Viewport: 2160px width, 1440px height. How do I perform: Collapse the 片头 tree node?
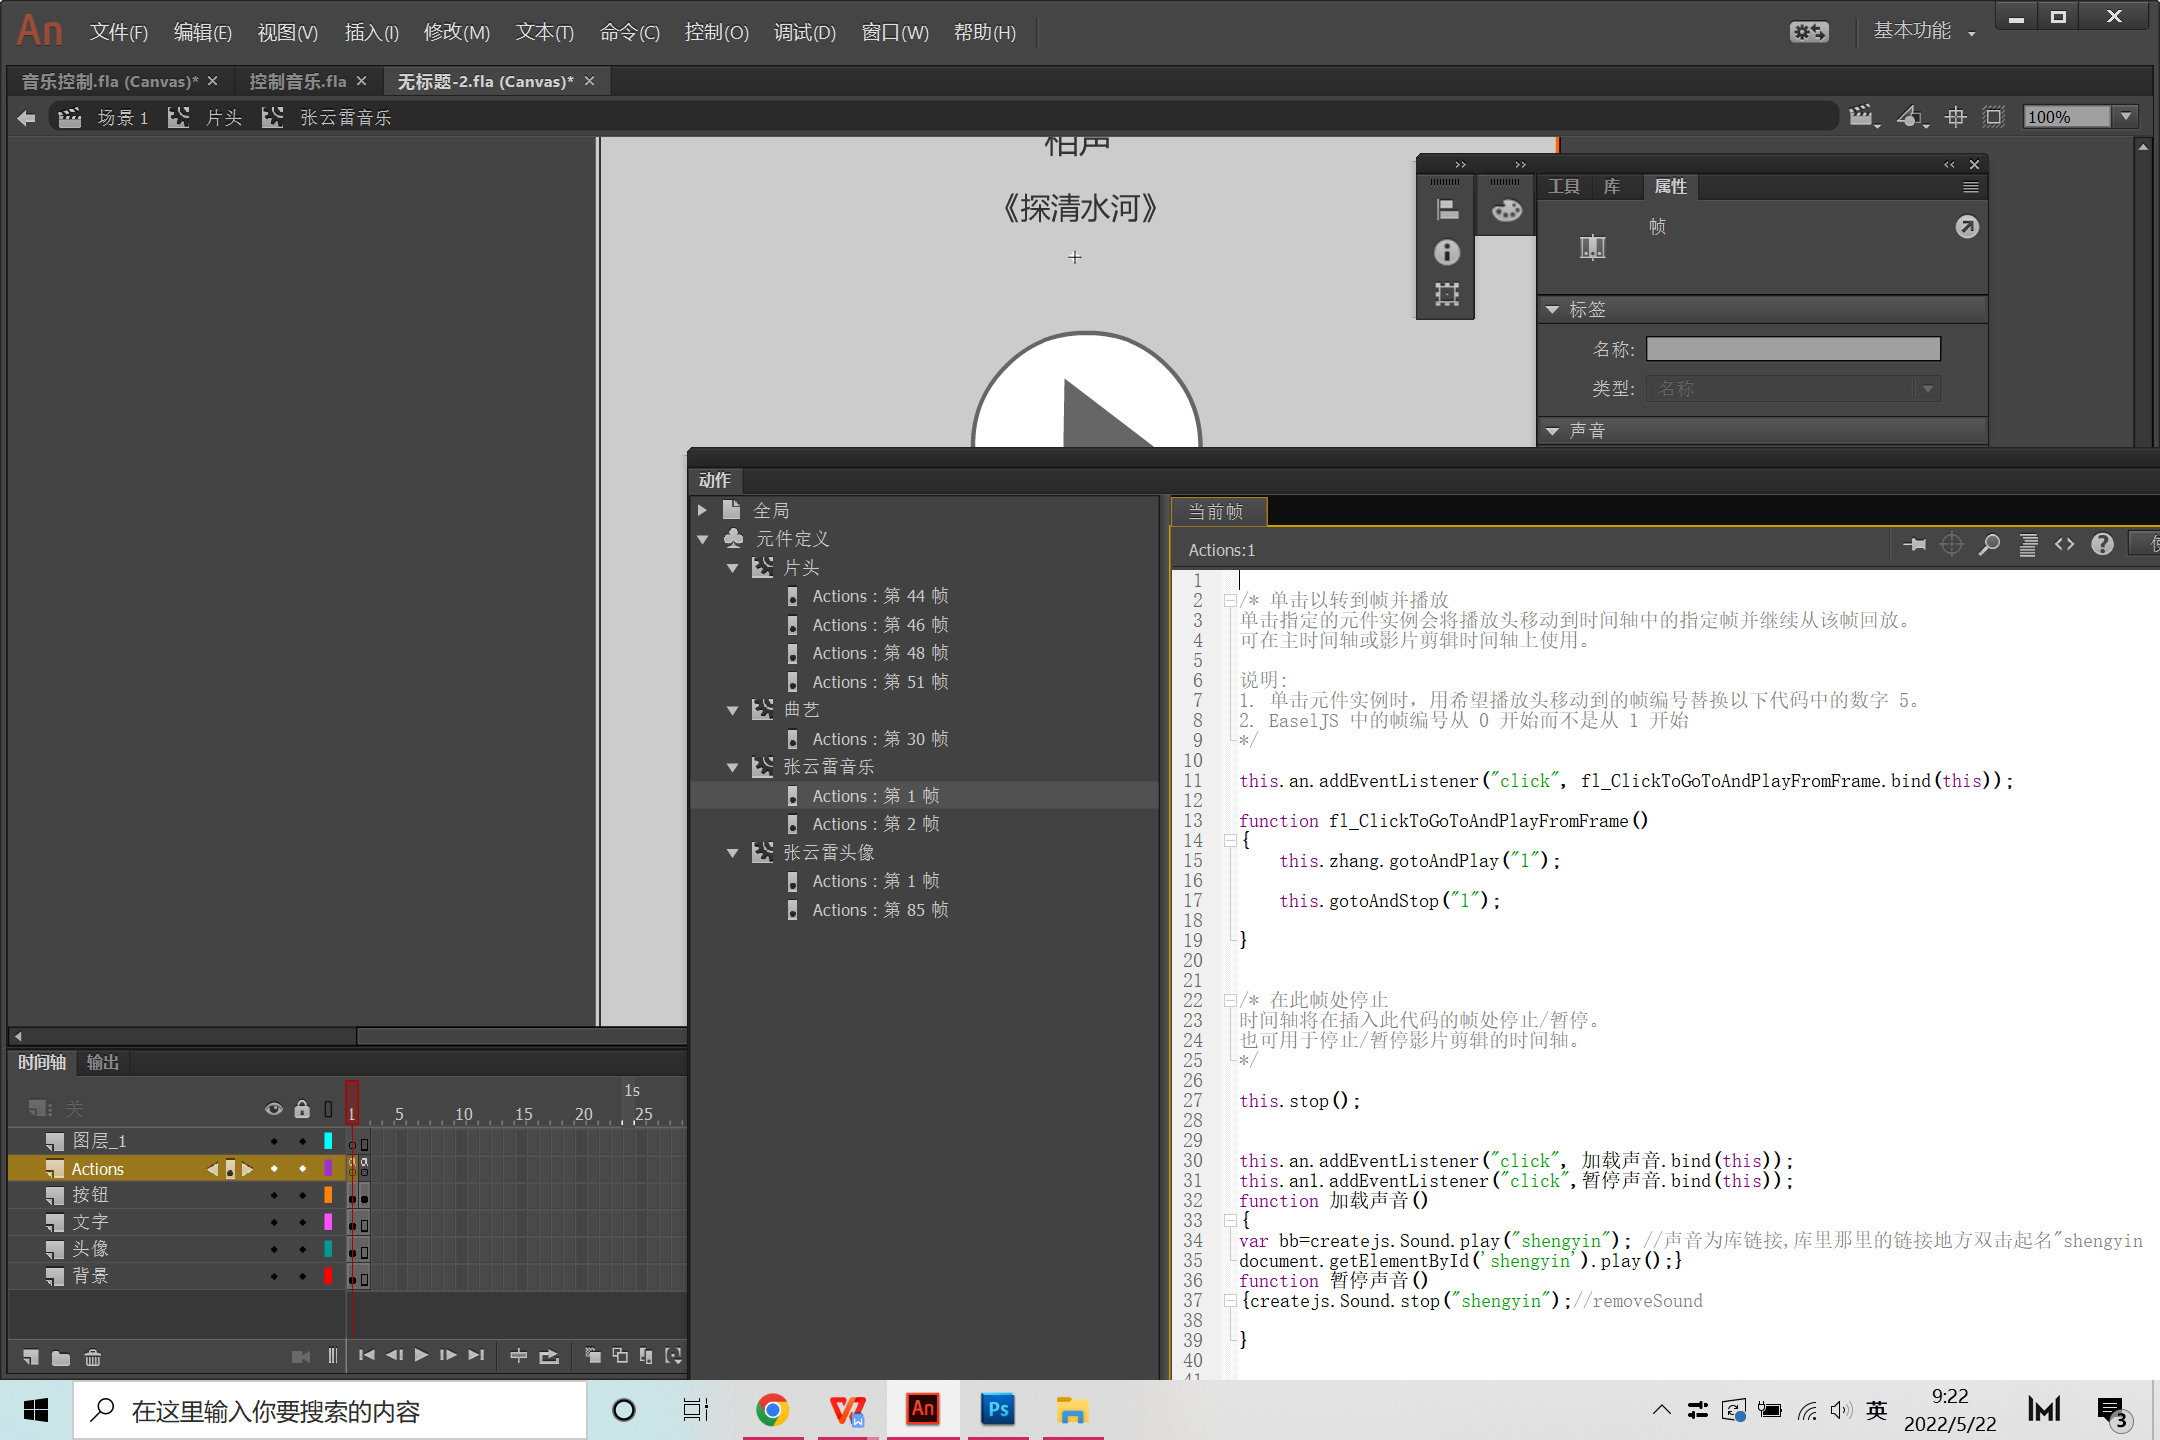(x=732, y=568)
